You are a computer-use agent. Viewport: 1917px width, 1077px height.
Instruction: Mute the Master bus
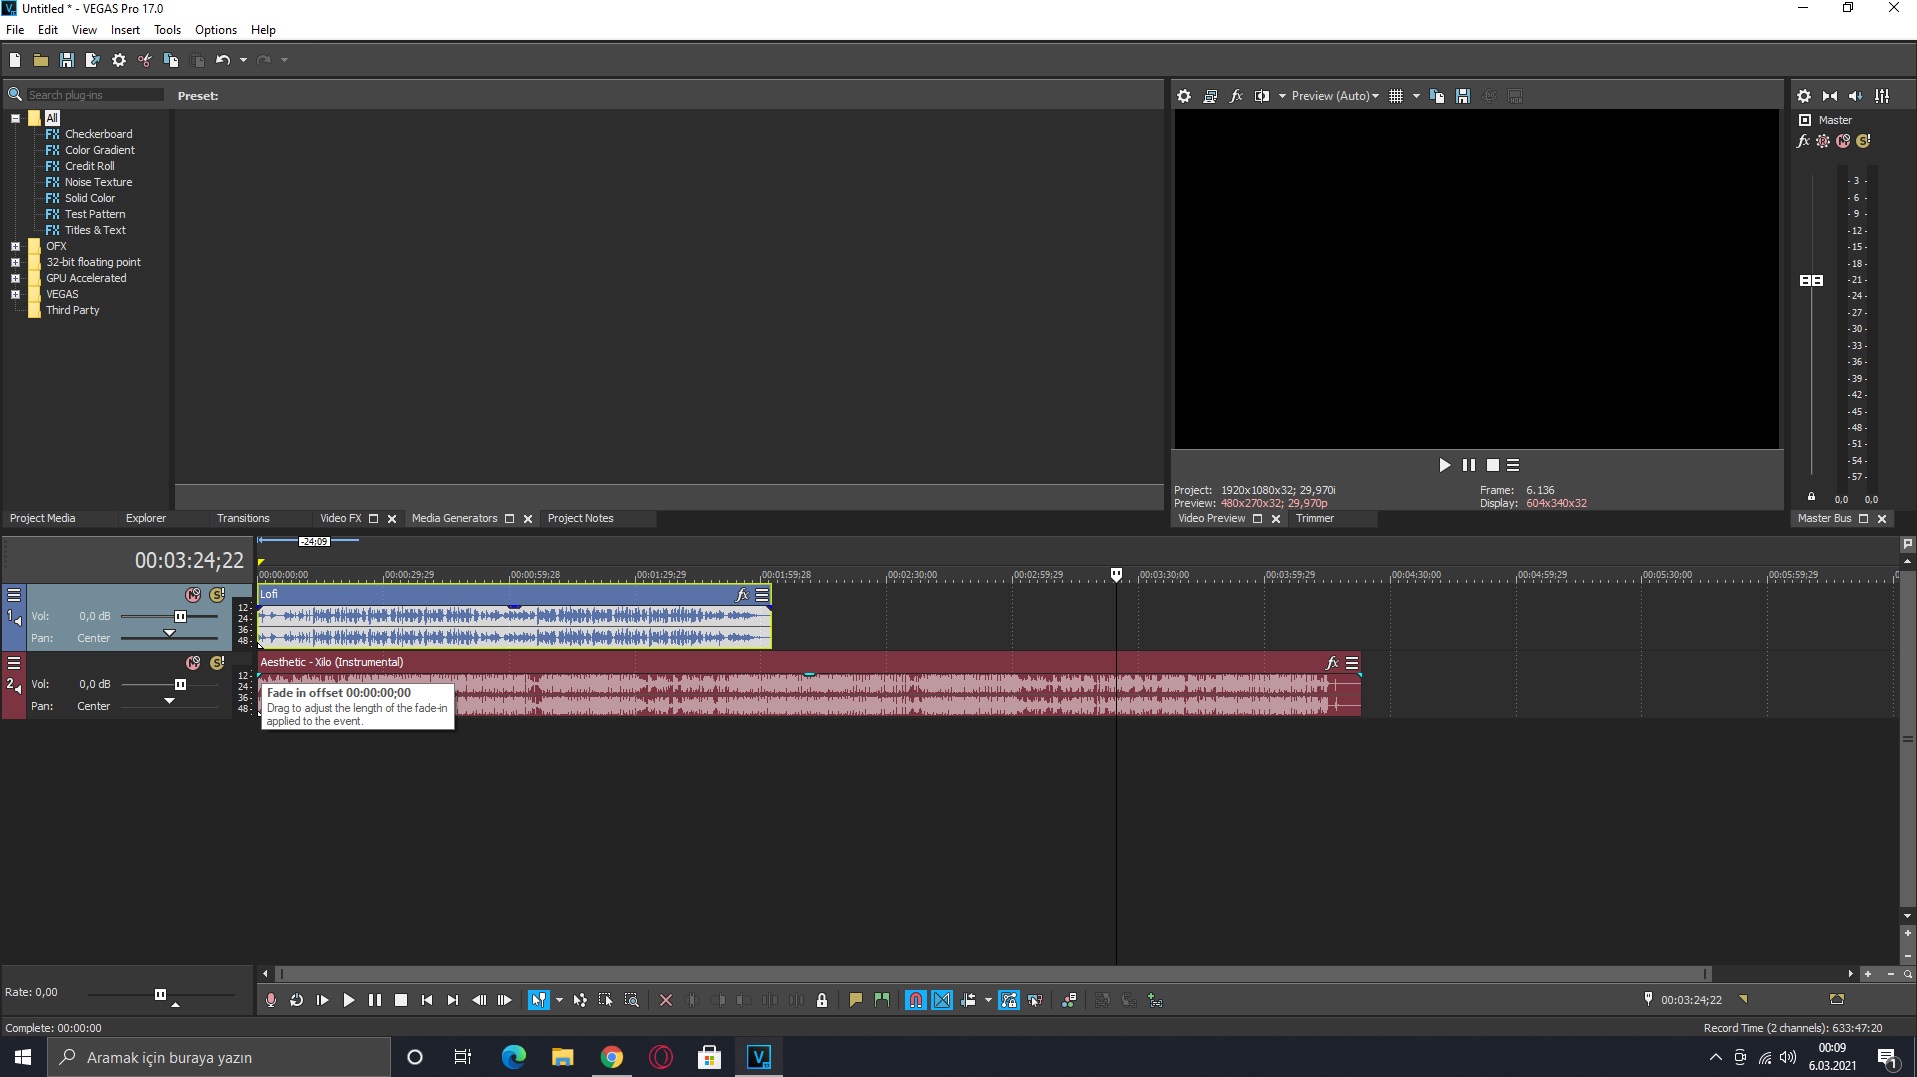[x=1843, y=141]
